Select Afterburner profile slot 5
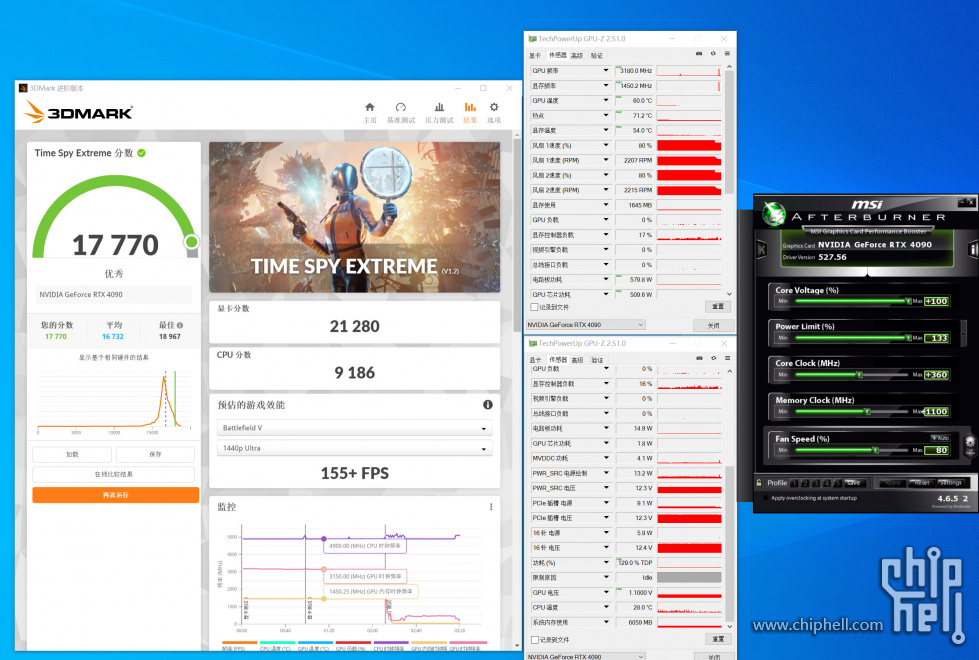This screenshot has width=979, height=660. (837, 483)
